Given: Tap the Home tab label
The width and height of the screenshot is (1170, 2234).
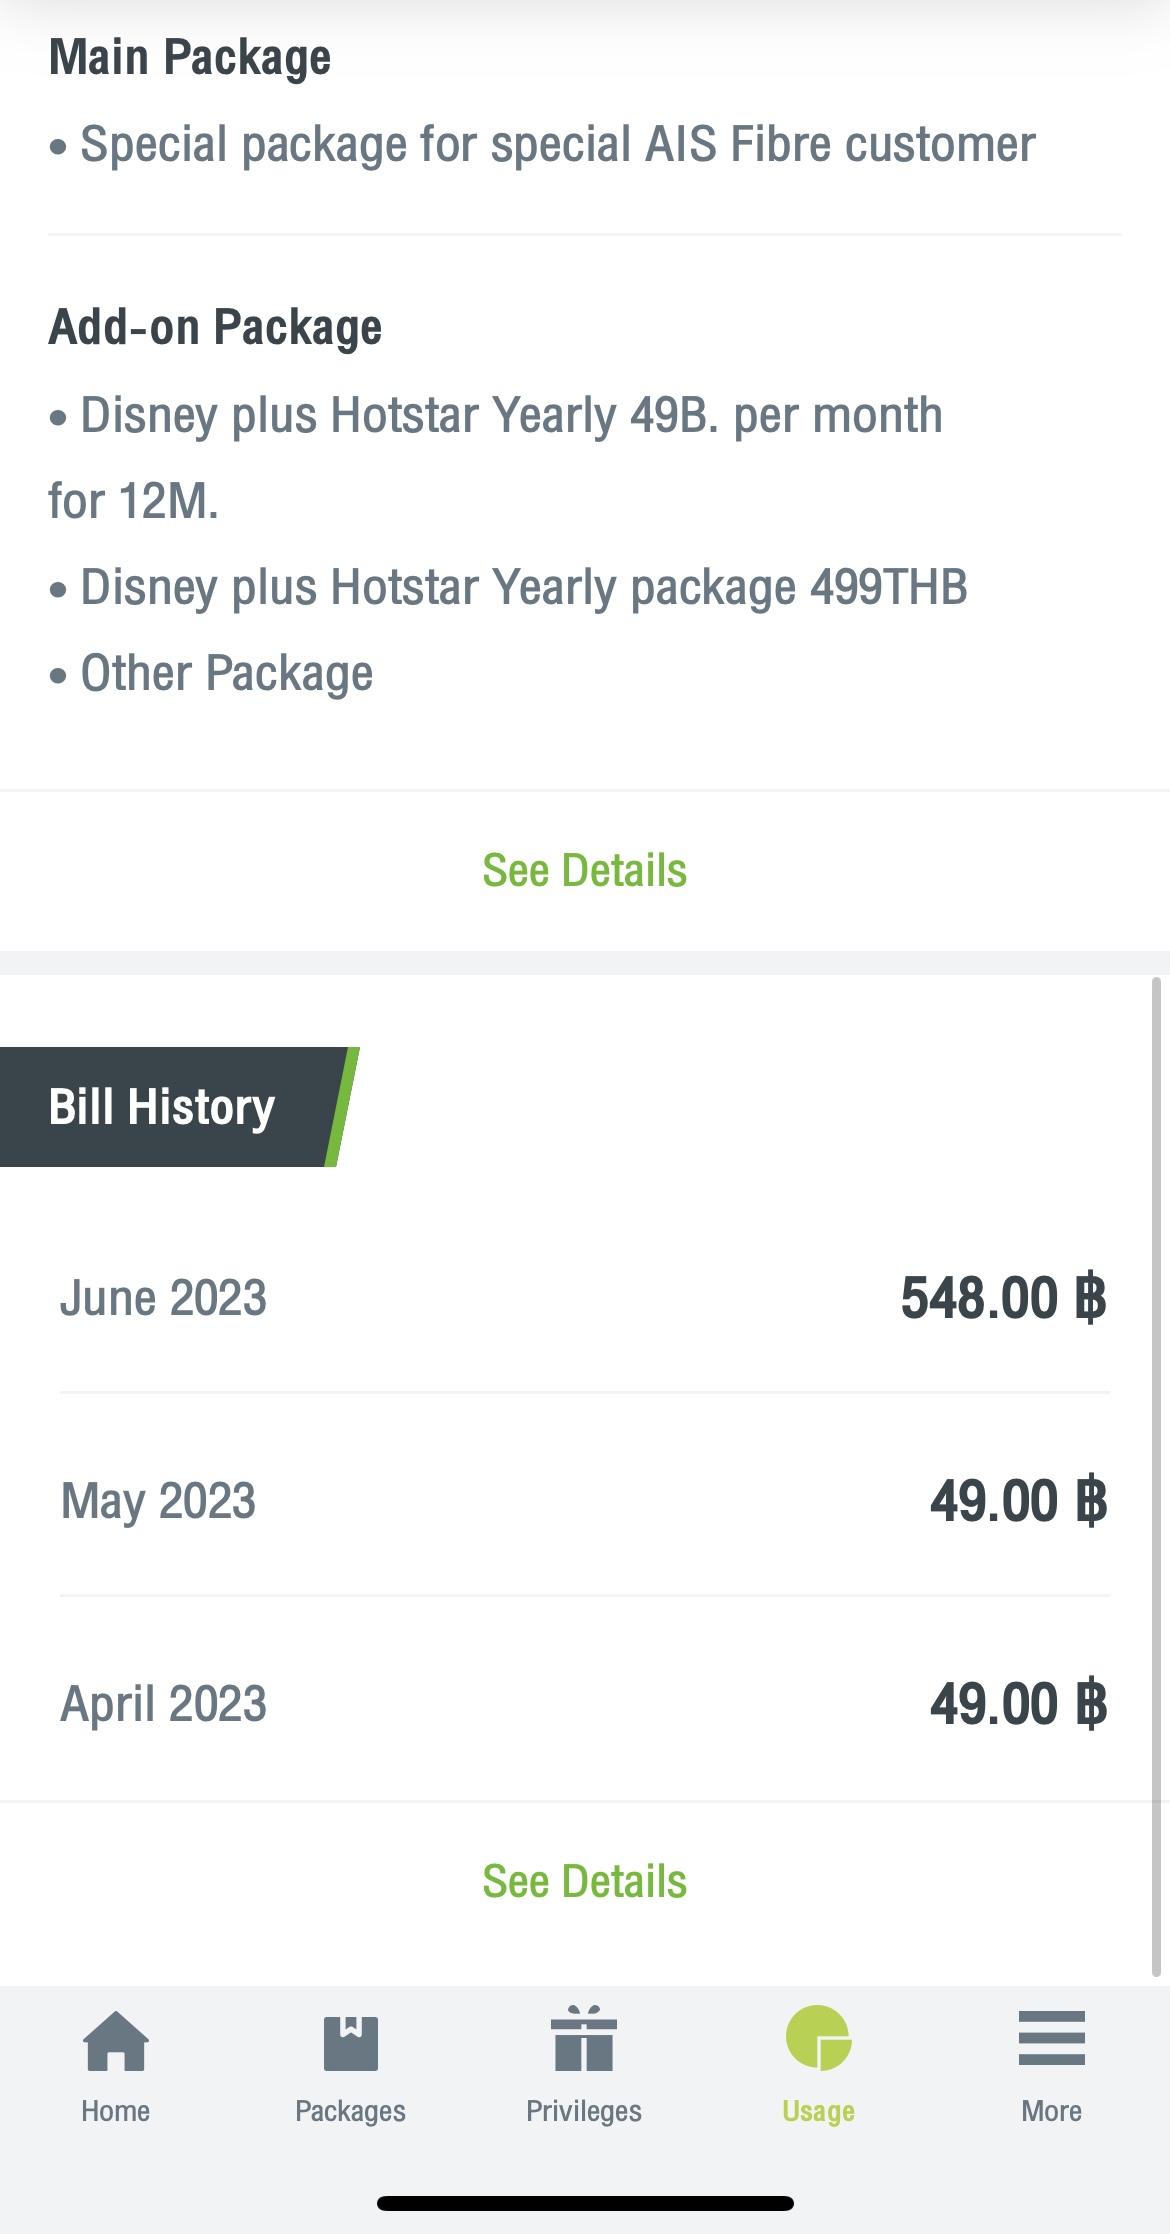Looking at the screenshot, I should point(116,2111).
